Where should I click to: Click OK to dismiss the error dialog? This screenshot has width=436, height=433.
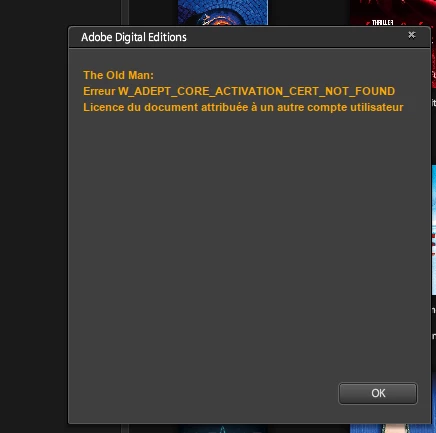point(378,393)
